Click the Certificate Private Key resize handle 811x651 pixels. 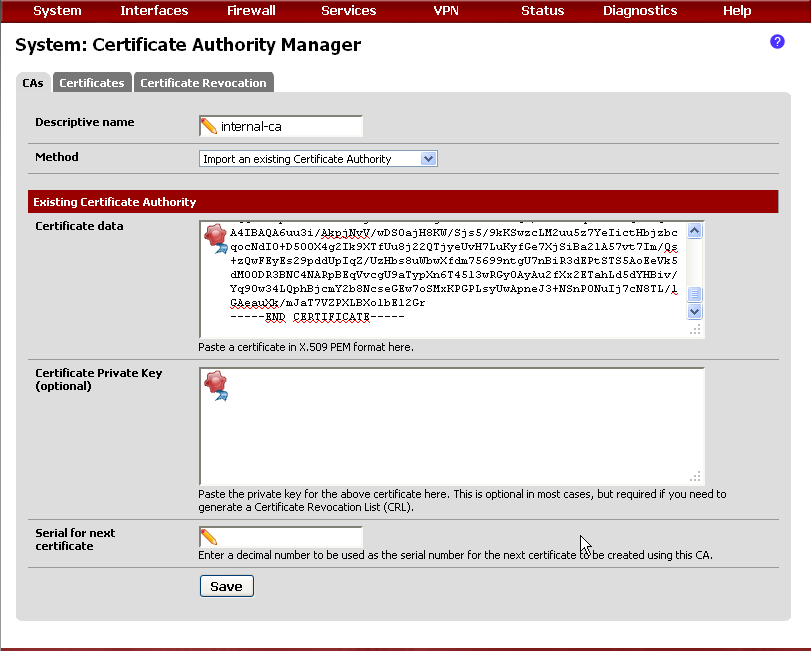click(x=696, y=476)
